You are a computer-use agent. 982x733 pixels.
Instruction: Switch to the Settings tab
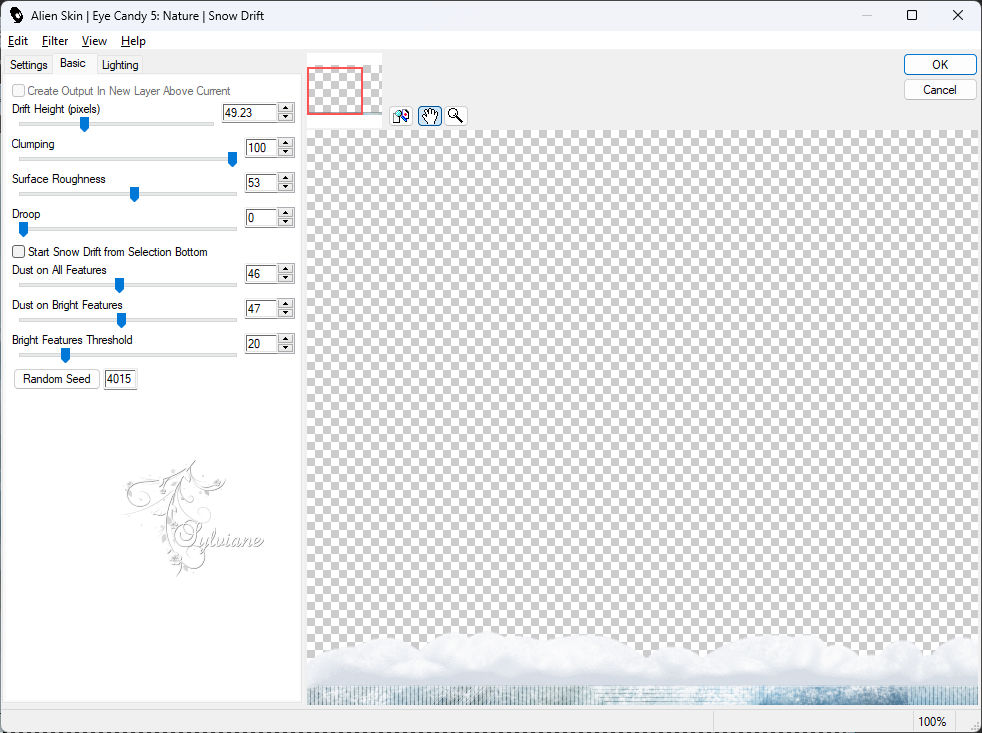coord(28,65)
